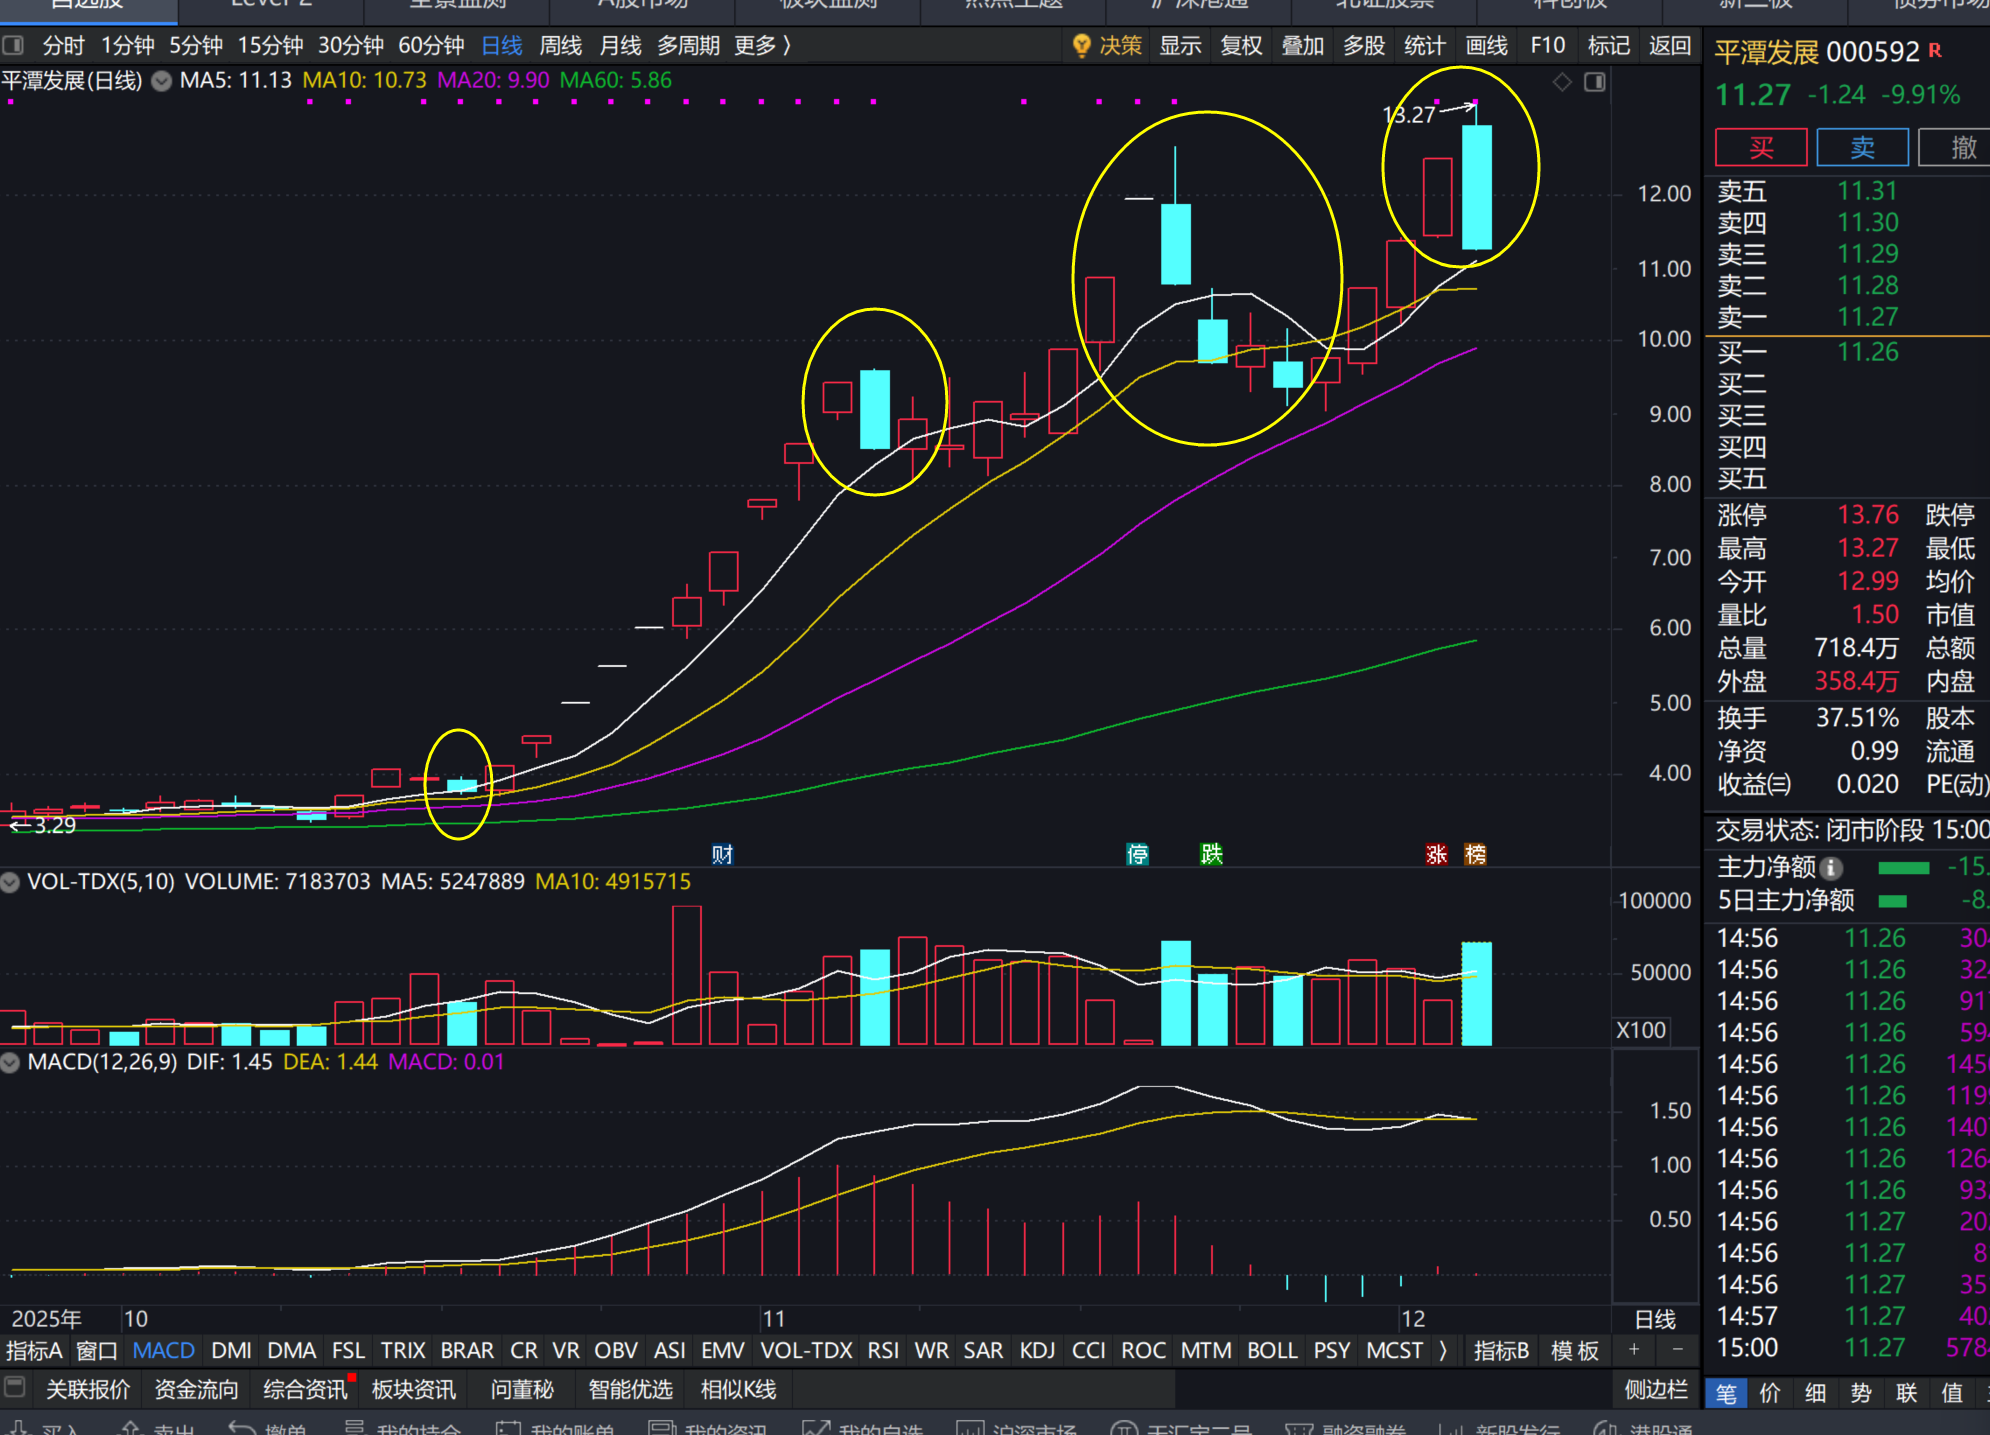Click 侧边栏 sidebar toggle button
This screenshot has width=1990, height=1435.
coord(1656,1389)
